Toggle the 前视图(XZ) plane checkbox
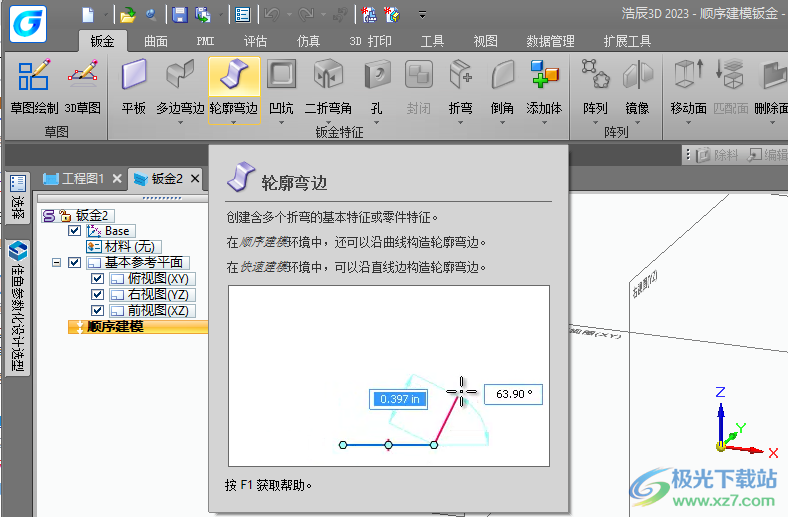Viewport: 788px width, 517px height. [97, 311]
